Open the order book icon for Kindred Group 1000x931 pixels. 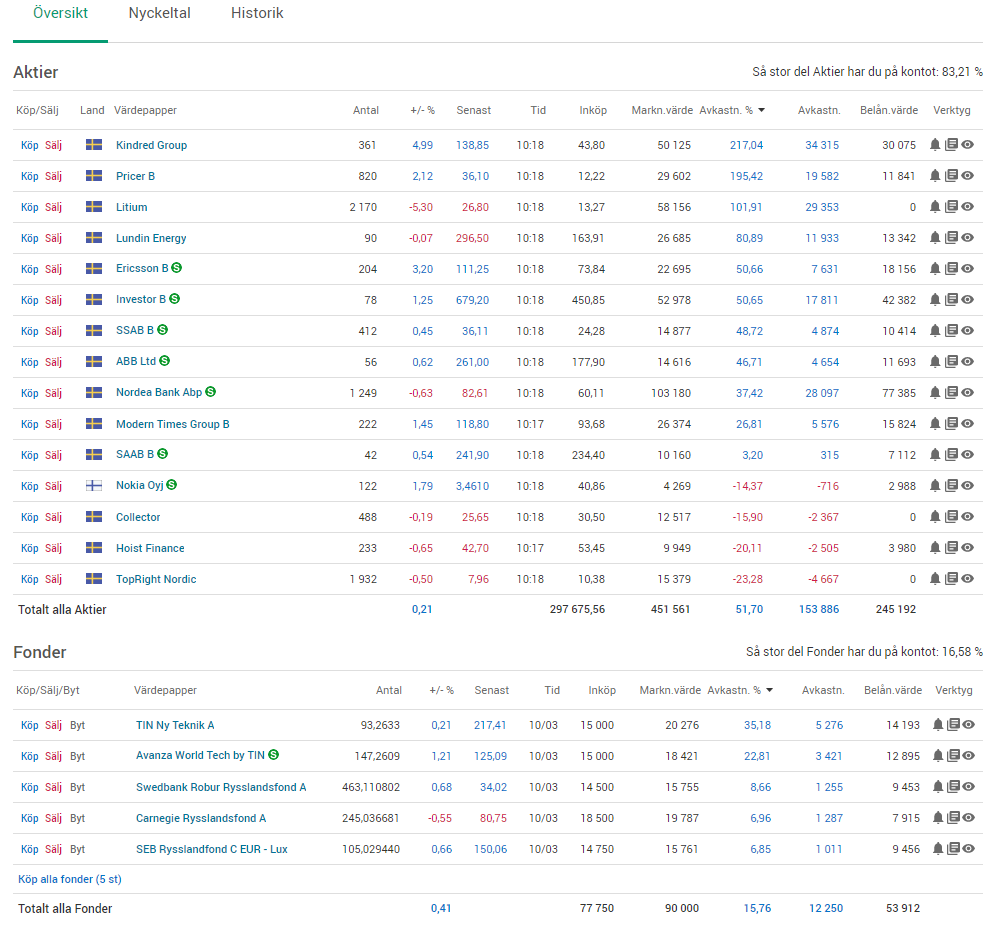[951, 145]
